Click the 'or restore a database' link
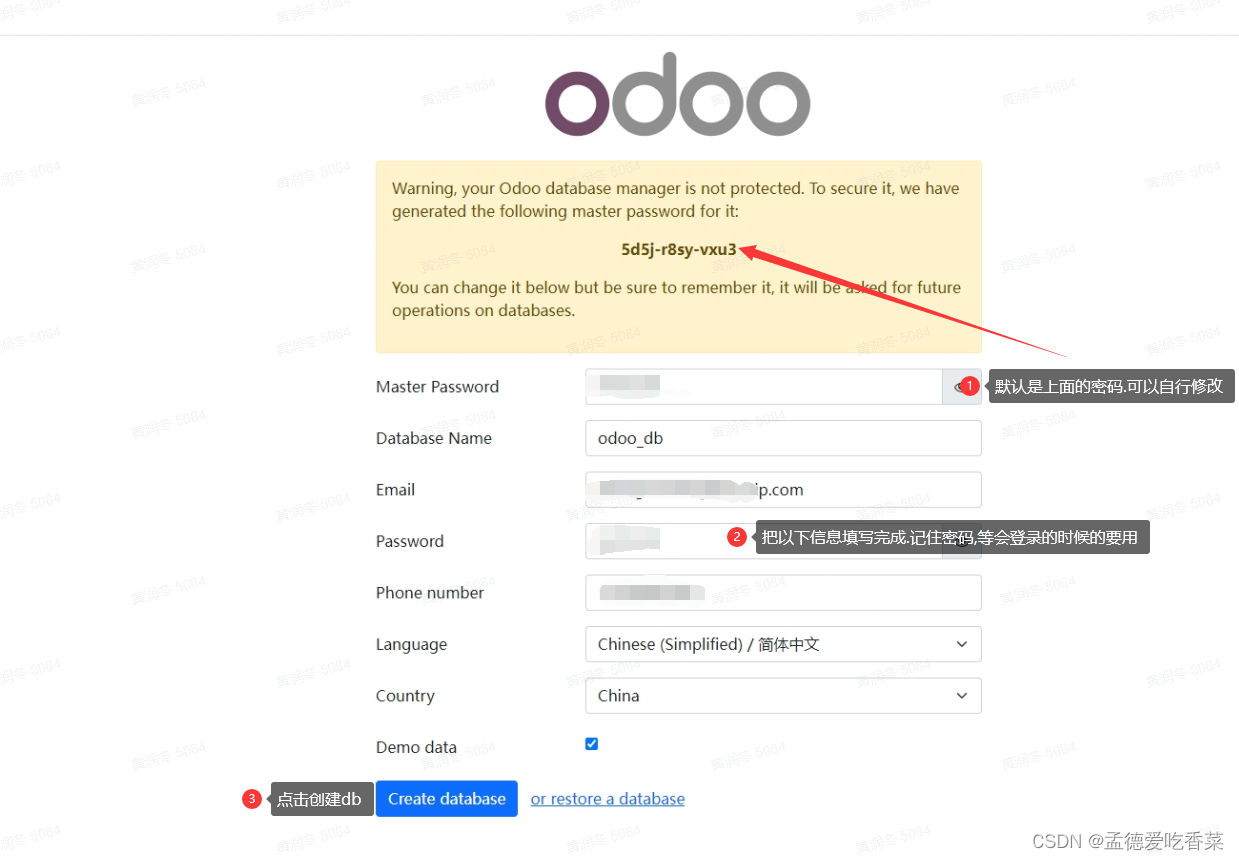The image size is (1239, 860). [607, 798]
